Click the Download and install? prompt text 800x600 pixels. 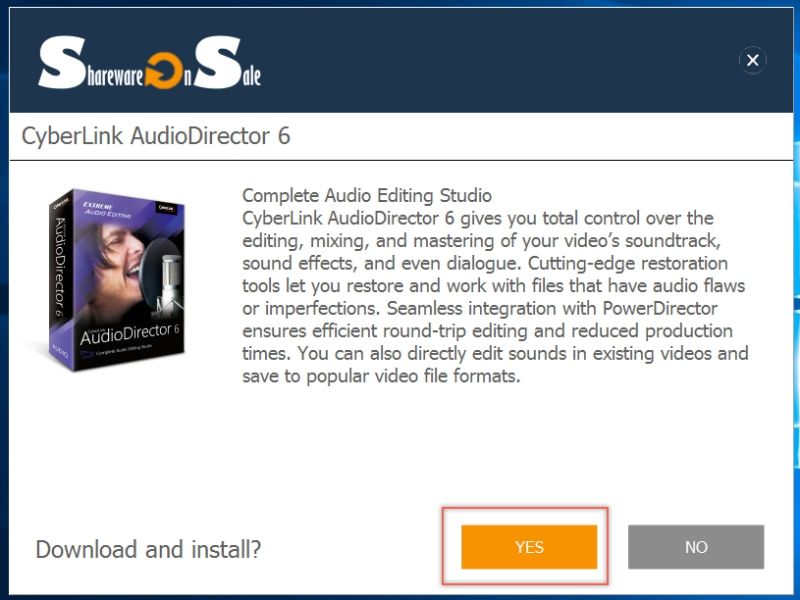coord(148,549)
